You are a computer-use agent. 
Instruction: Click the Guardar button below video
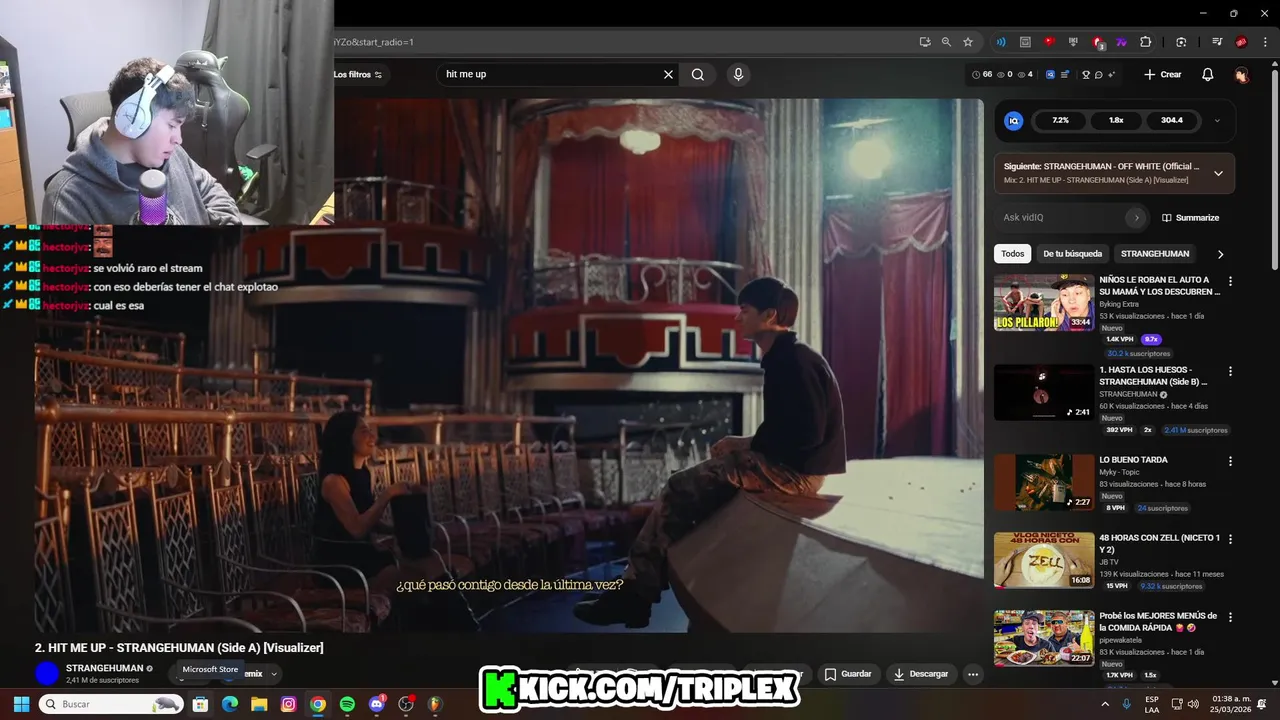click(848, 674)
